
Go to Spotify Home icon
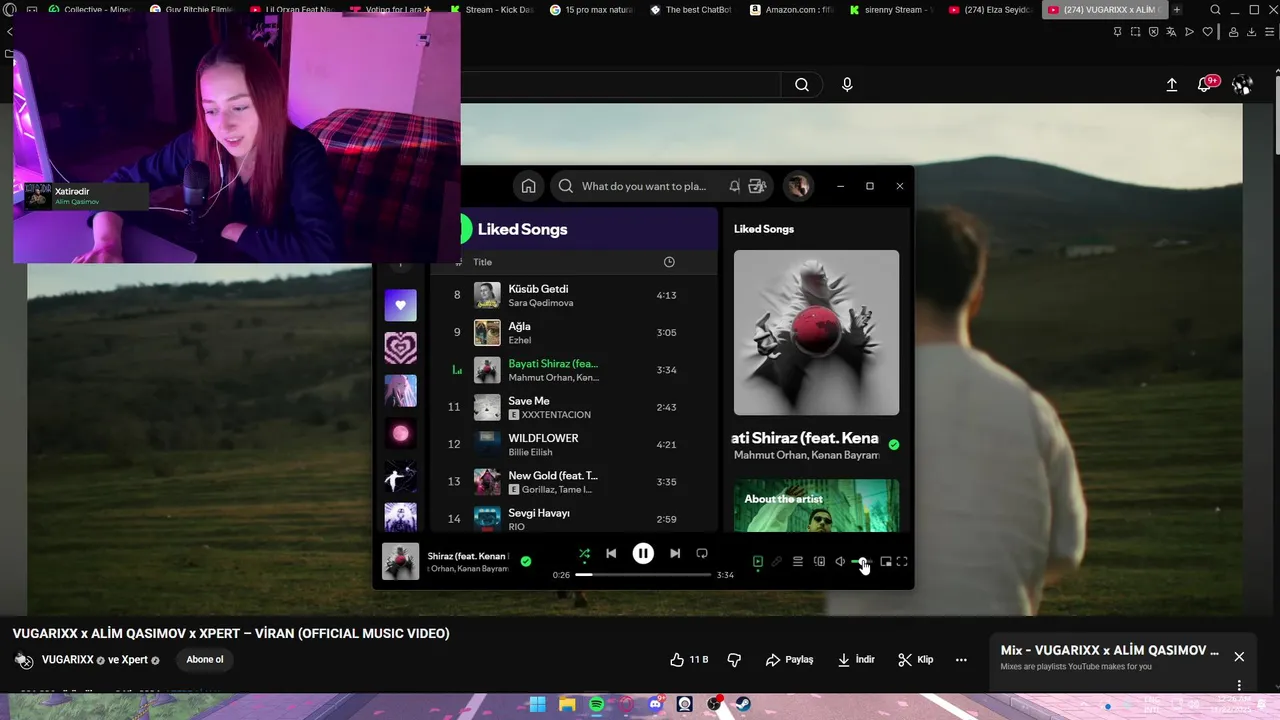coord(528,186)
